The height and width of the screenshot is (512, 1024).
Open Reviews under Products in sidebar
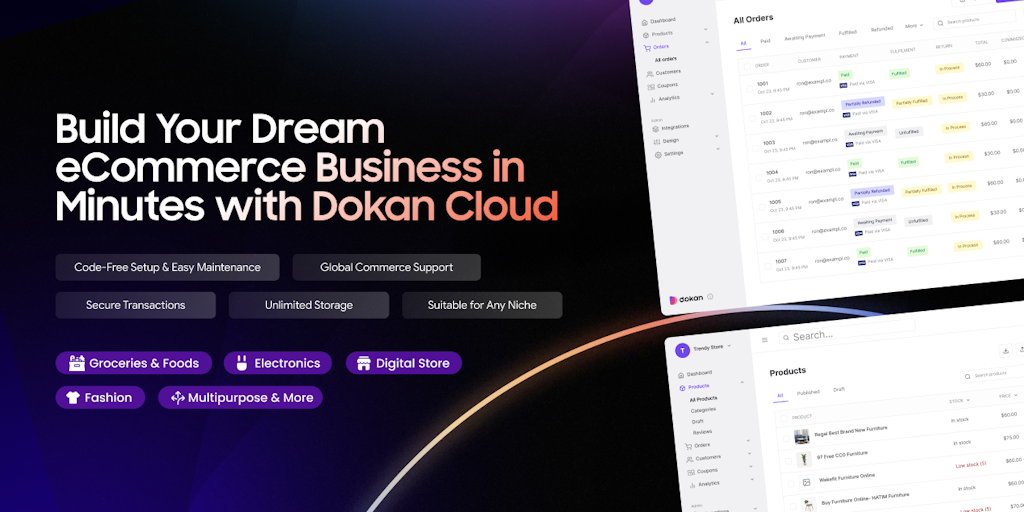click(702, 432)
